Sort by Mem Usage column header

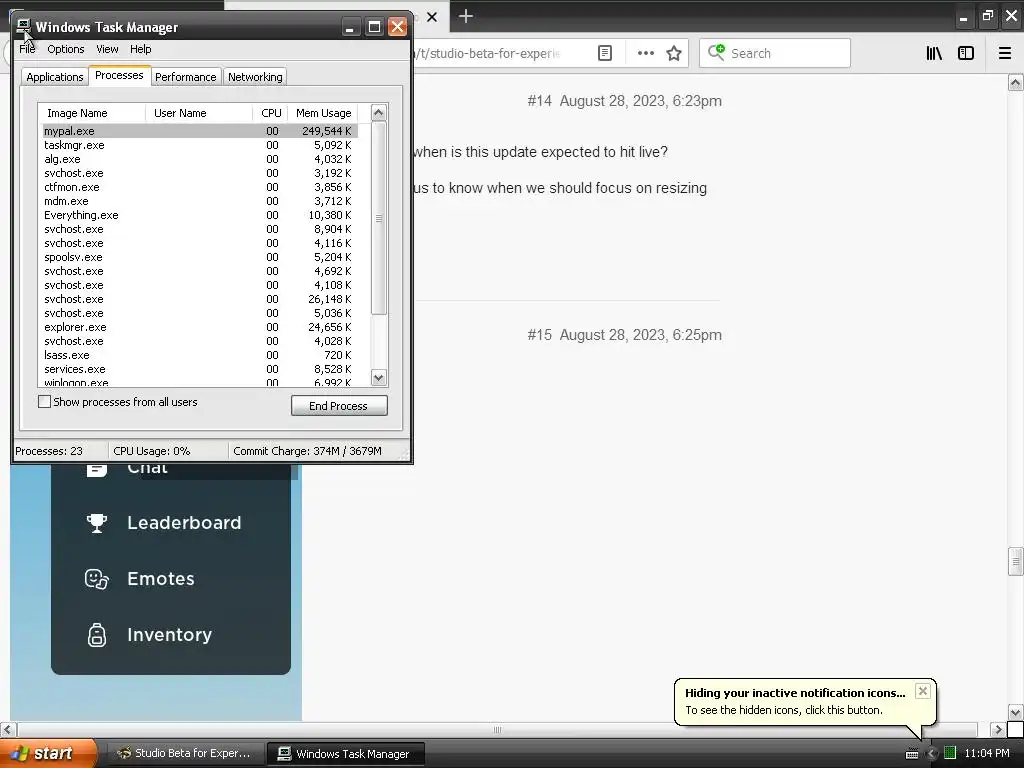[x=323, y=113]
